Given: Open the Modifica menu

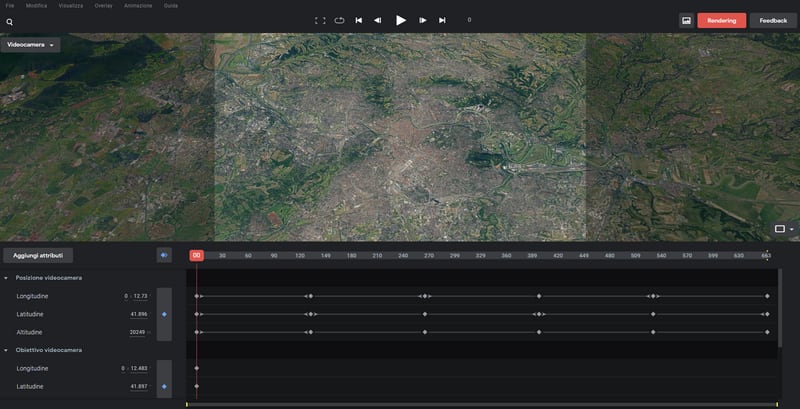Looking at the screenshot, I should (37, 6).
